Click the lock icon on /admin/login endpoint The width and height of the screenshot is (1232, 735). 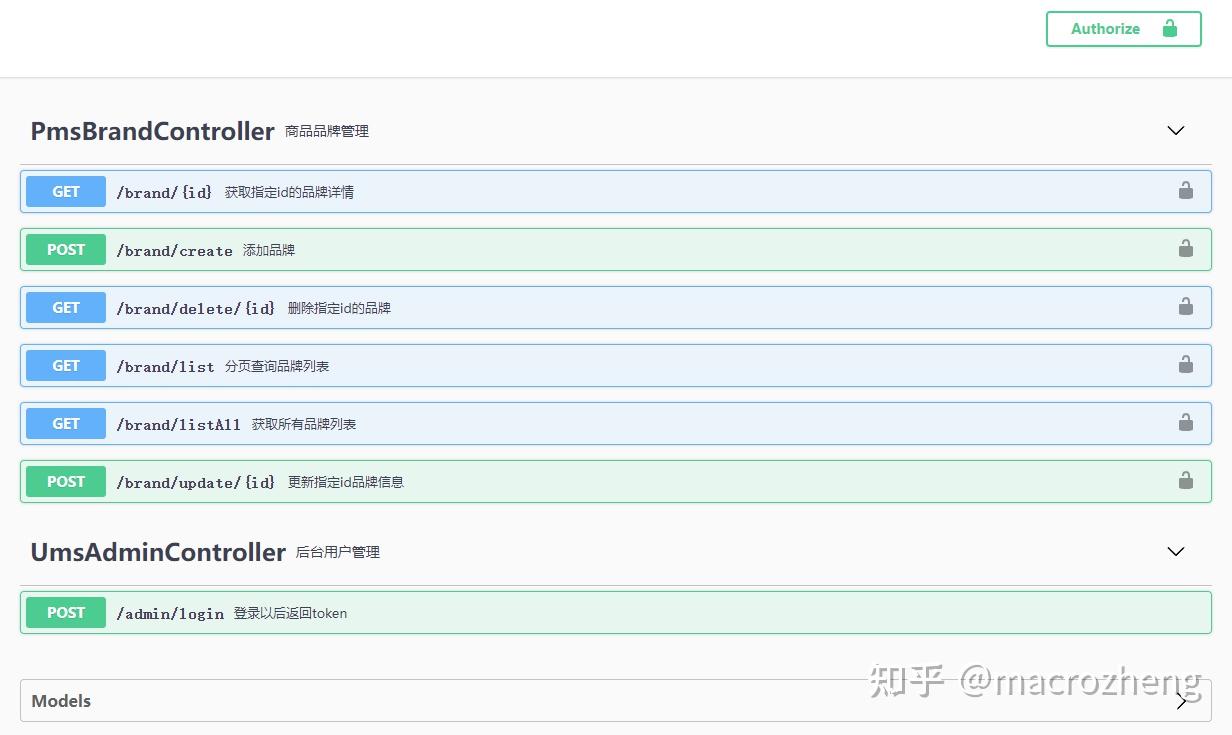pos(1186,612)
